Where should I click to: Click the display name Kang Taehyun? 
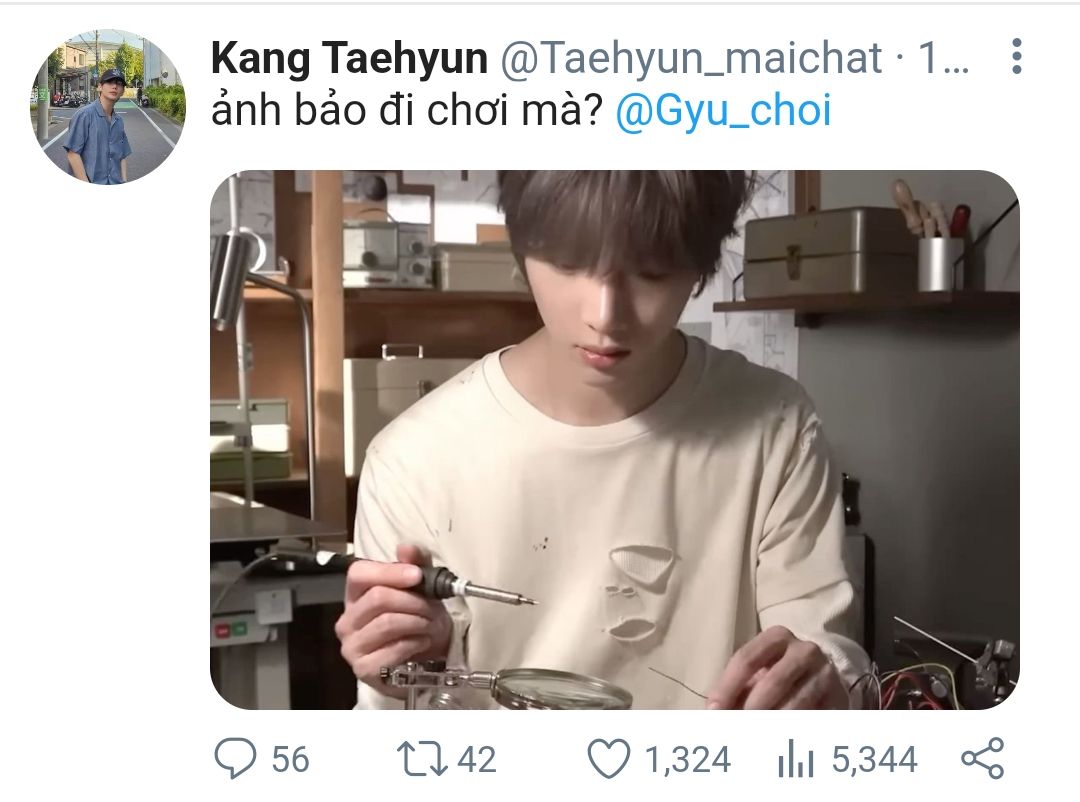pyautogui.click(x=349, y=58)
